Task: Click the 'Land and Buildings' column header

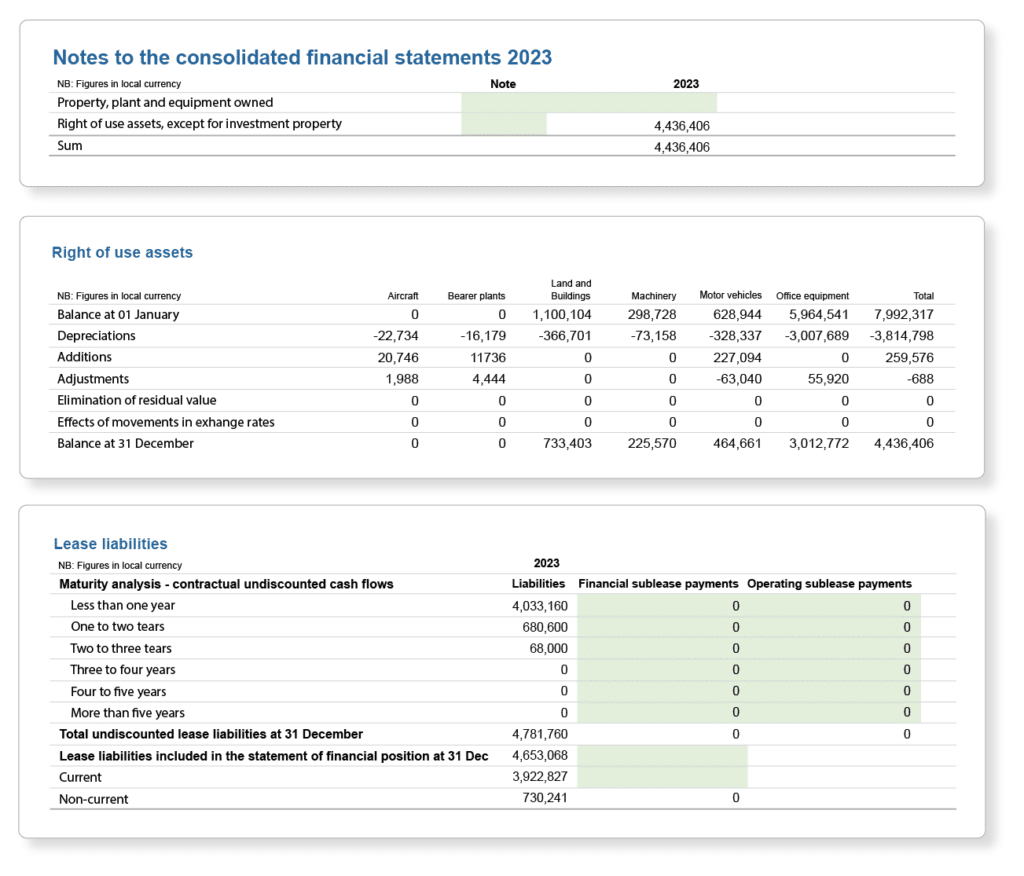Action: coord(571,289)
